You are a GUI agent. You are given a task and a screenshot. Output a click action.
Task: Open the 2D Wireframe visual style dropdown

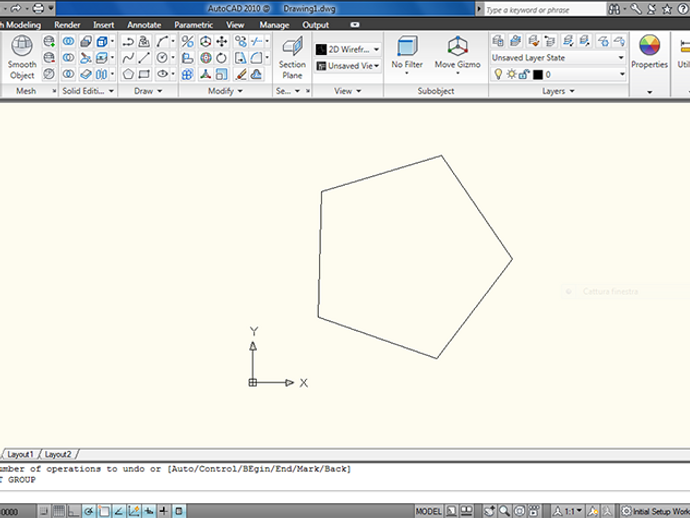pyautogui.click(x=348, y=49)
